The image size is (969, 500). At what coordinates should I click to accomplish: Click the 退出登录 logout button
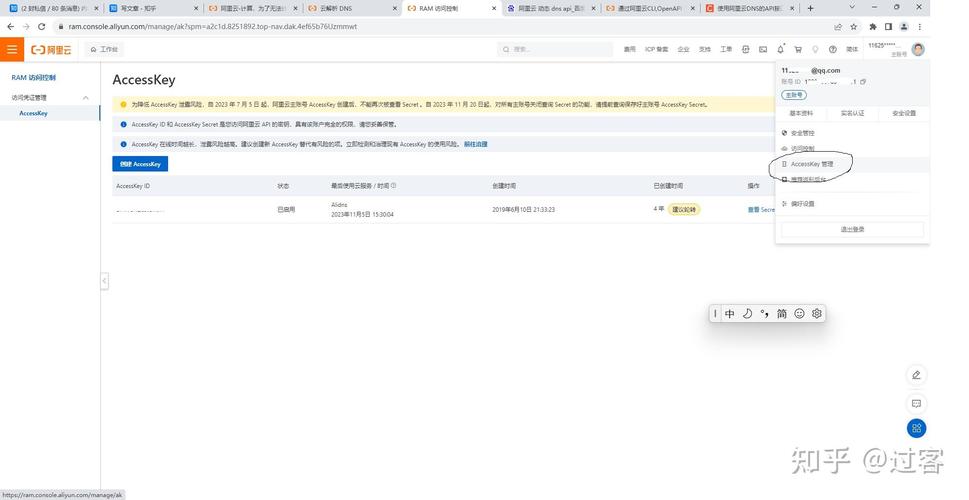[x=852, y=229]
